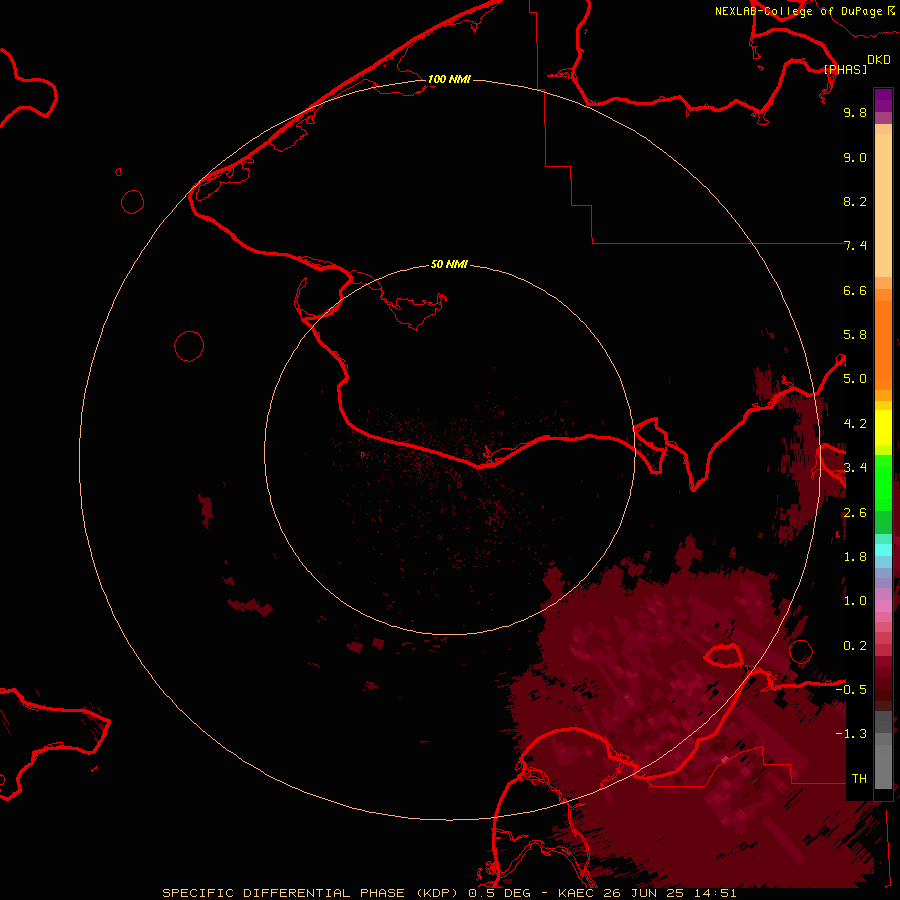Click the 9.8 value on the color scale
The width and height of the screenshot is (900, 900).
pos(855,112)
